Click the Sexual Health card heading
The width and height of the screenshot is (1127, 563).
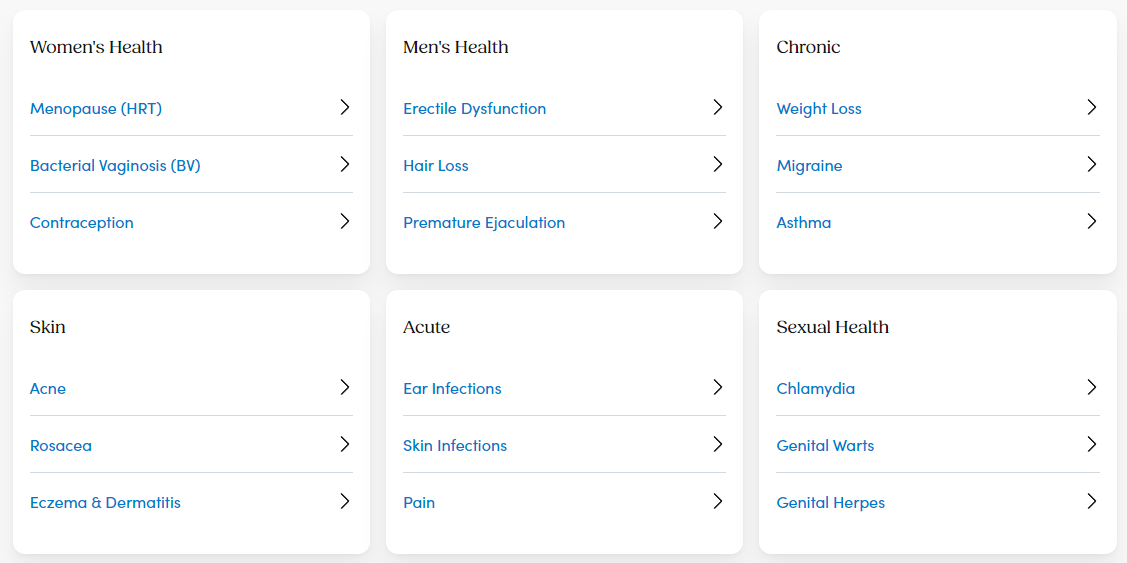tap(832, 327)
